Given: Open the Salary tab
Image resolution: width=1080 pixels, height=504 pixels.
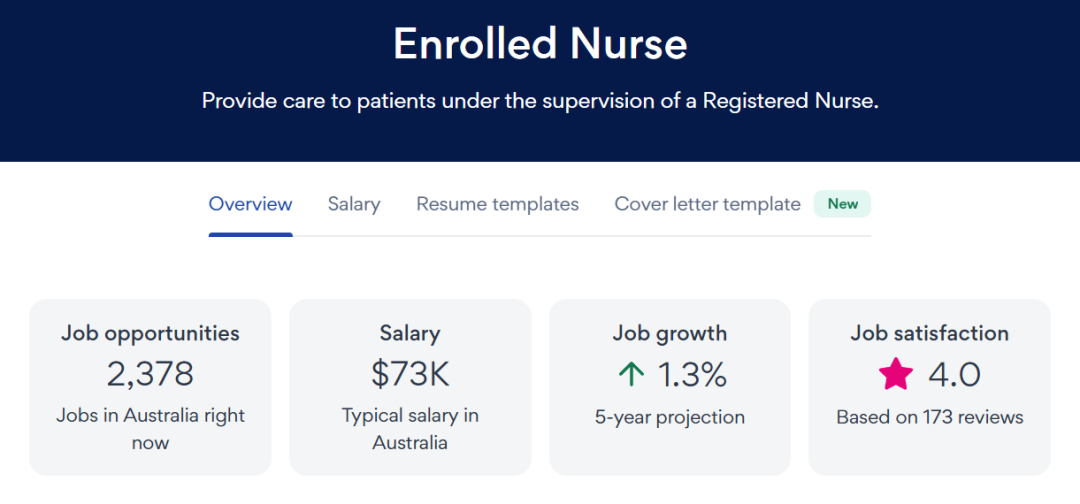Looking at the screenshot, I should coord(354,204).
